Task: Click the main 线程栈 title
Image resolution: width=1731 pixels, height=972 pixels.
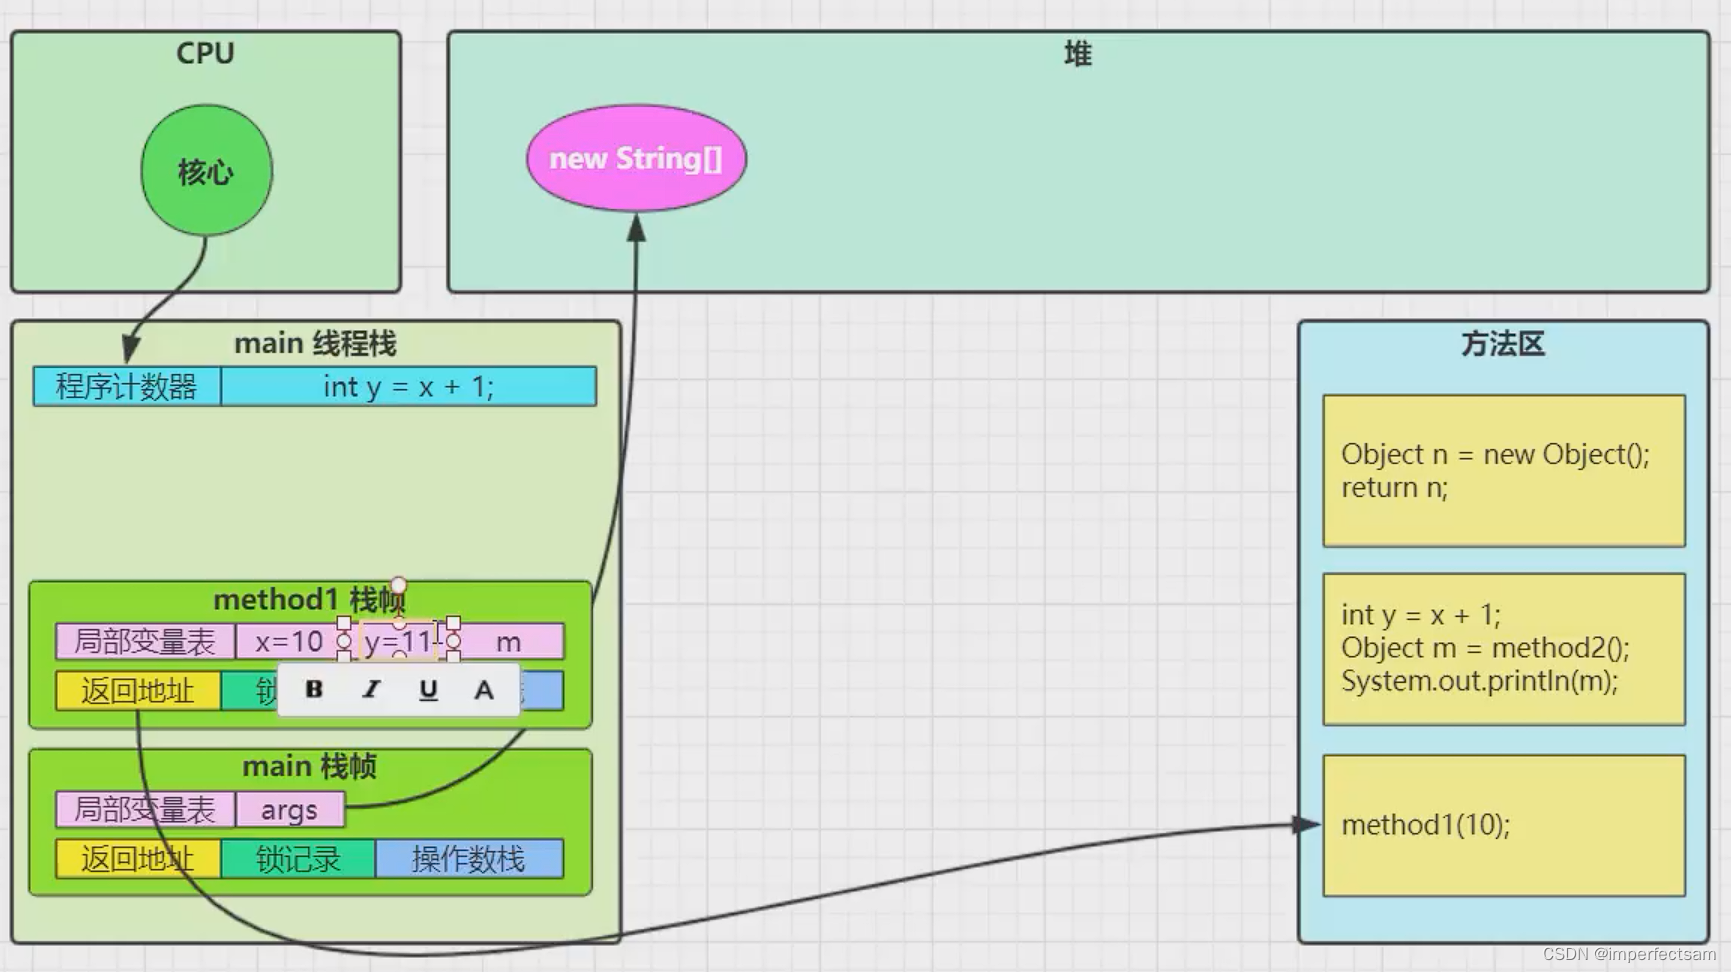Action: click(315, 343)
